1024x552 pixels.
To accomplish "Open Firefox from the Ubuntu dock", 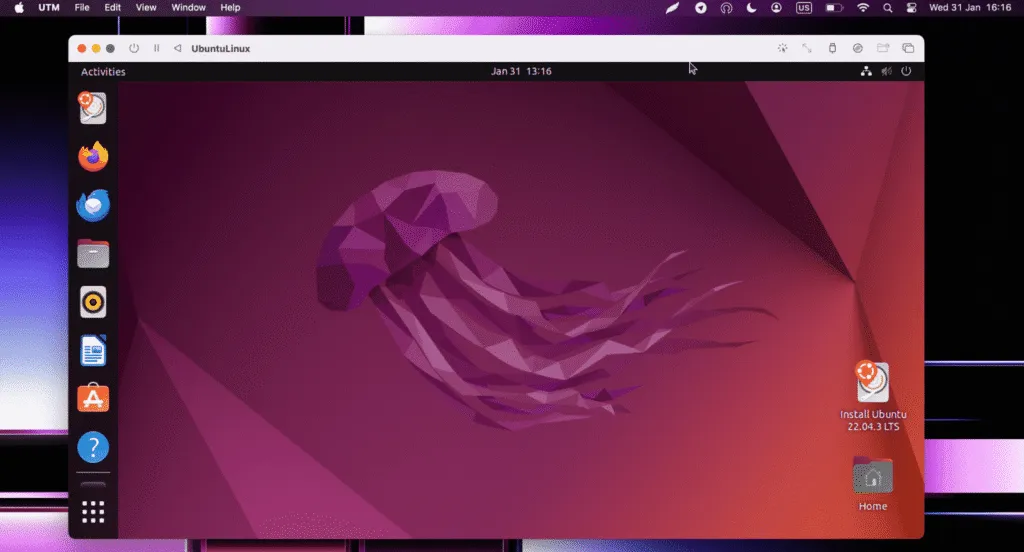I will pos(93,157).
